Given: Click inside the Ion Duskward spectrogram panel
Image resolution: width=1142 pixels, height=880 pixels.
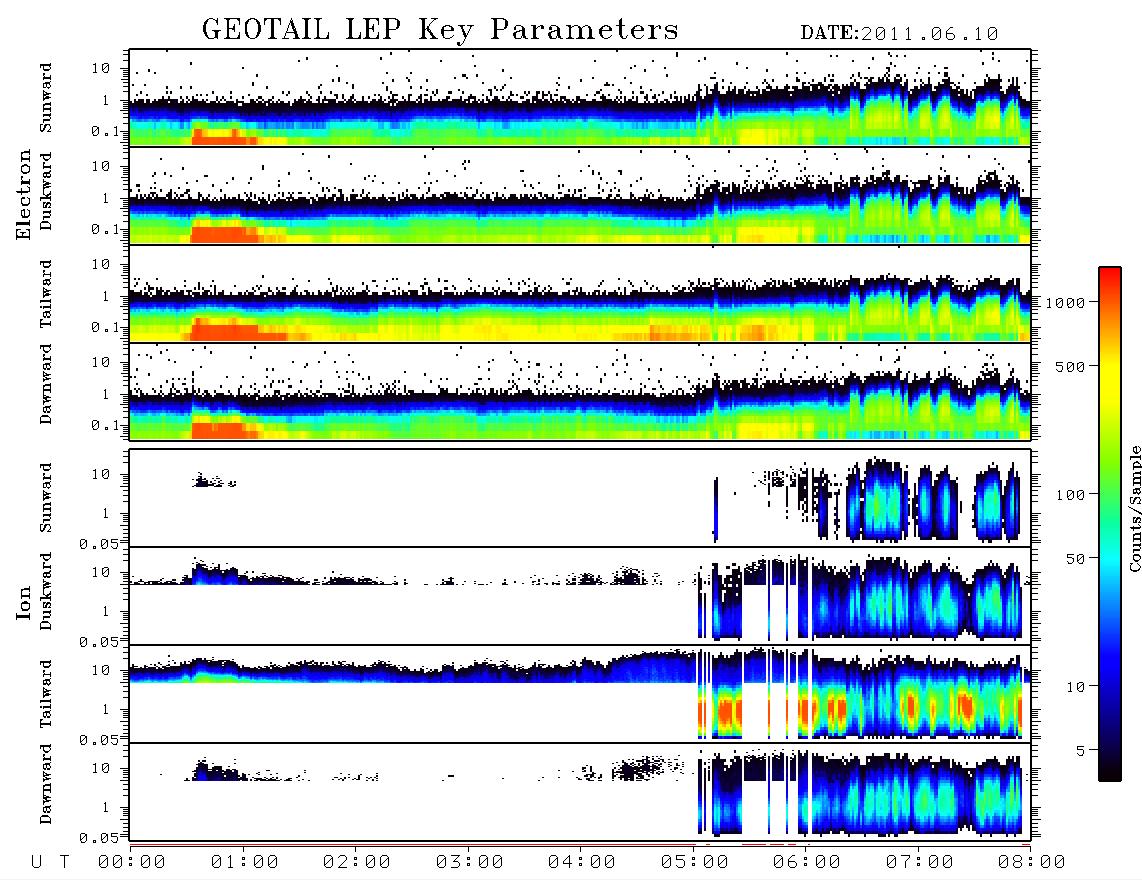Looking at the screenshot, I should (x=580, y=596).
